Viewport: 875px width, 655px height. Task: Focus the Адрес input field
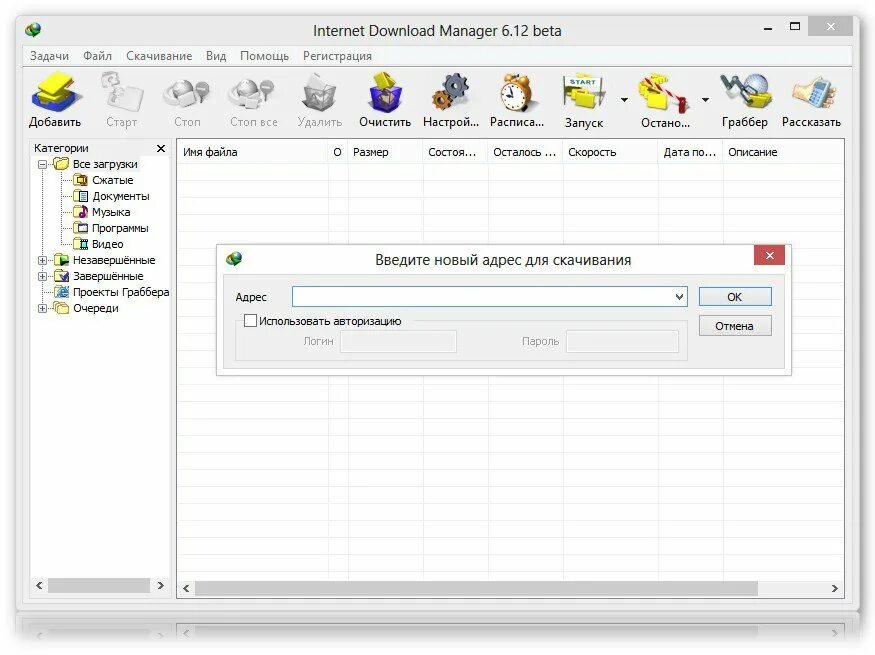click(489, 297)
